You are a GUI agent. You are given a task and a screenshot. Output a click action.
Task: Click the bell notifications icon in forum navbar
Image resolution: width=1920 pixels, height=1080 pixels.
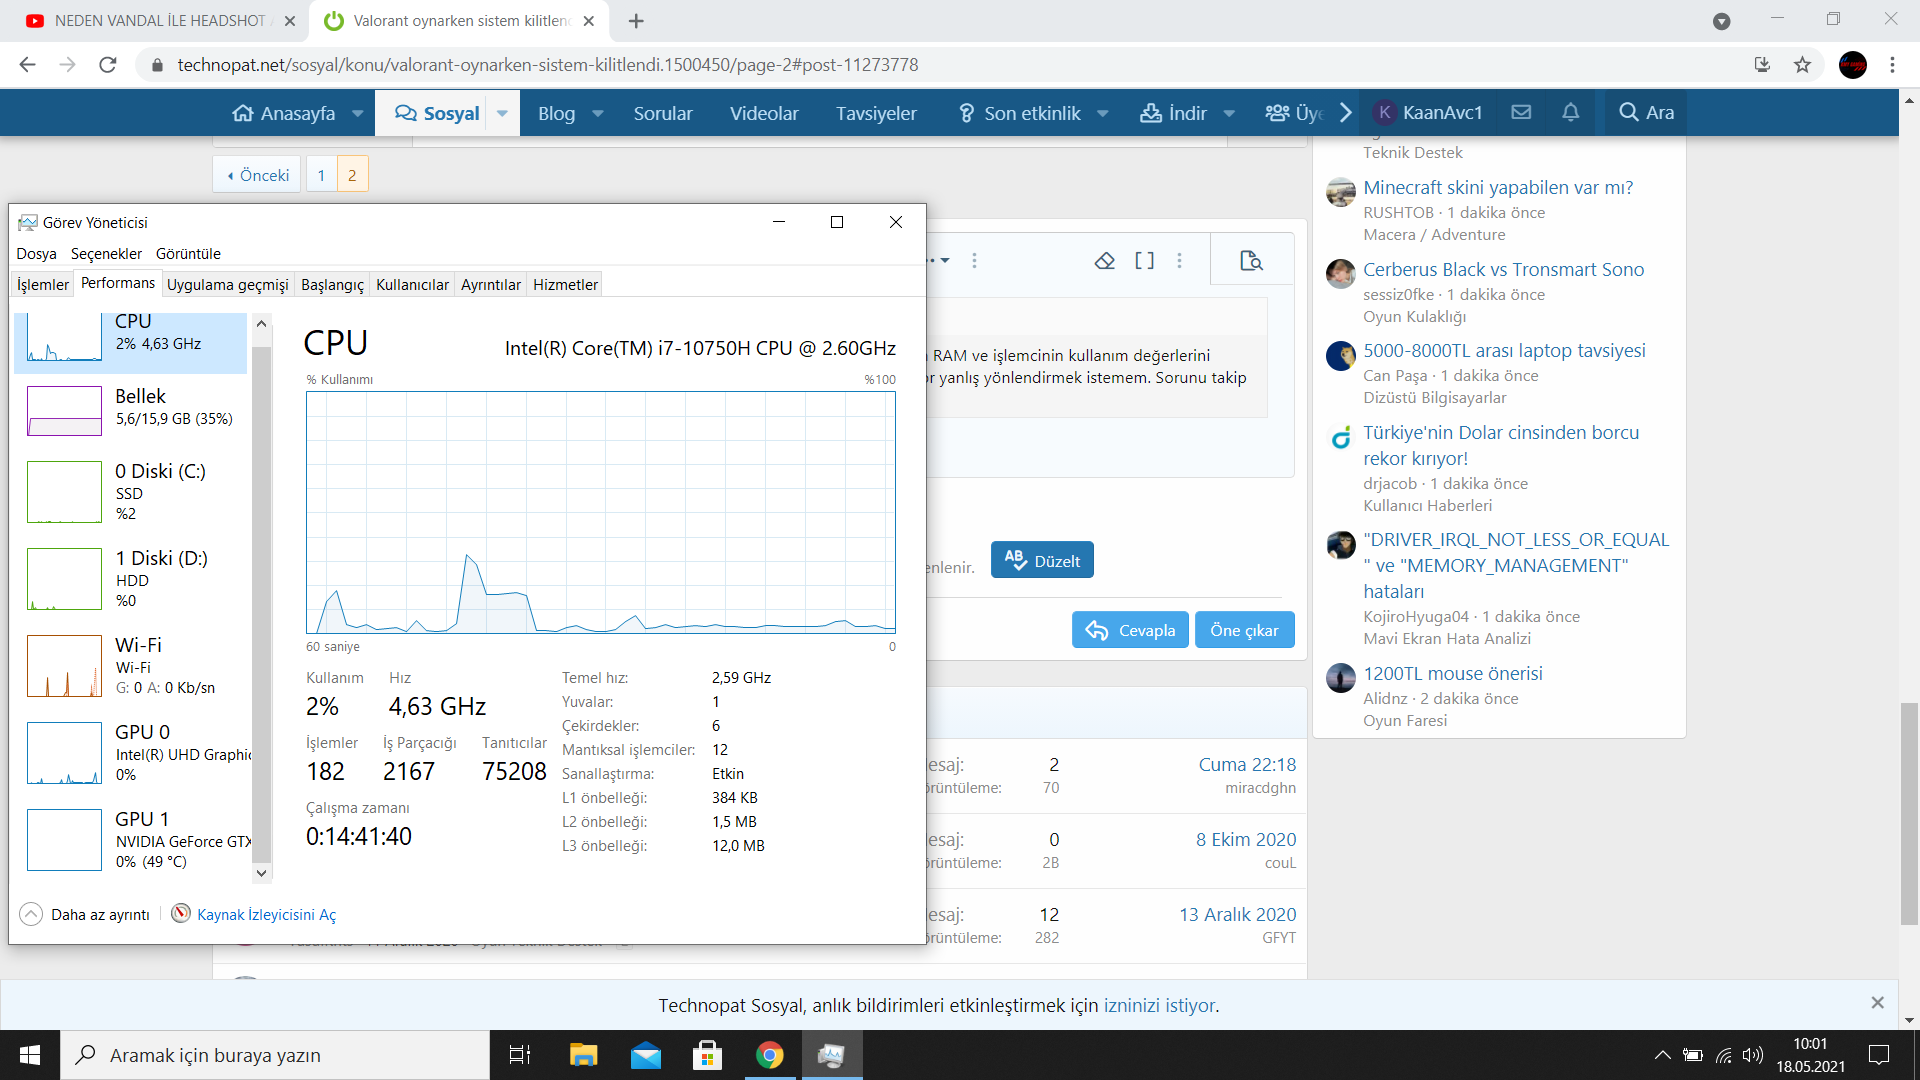pos(1570,113)
